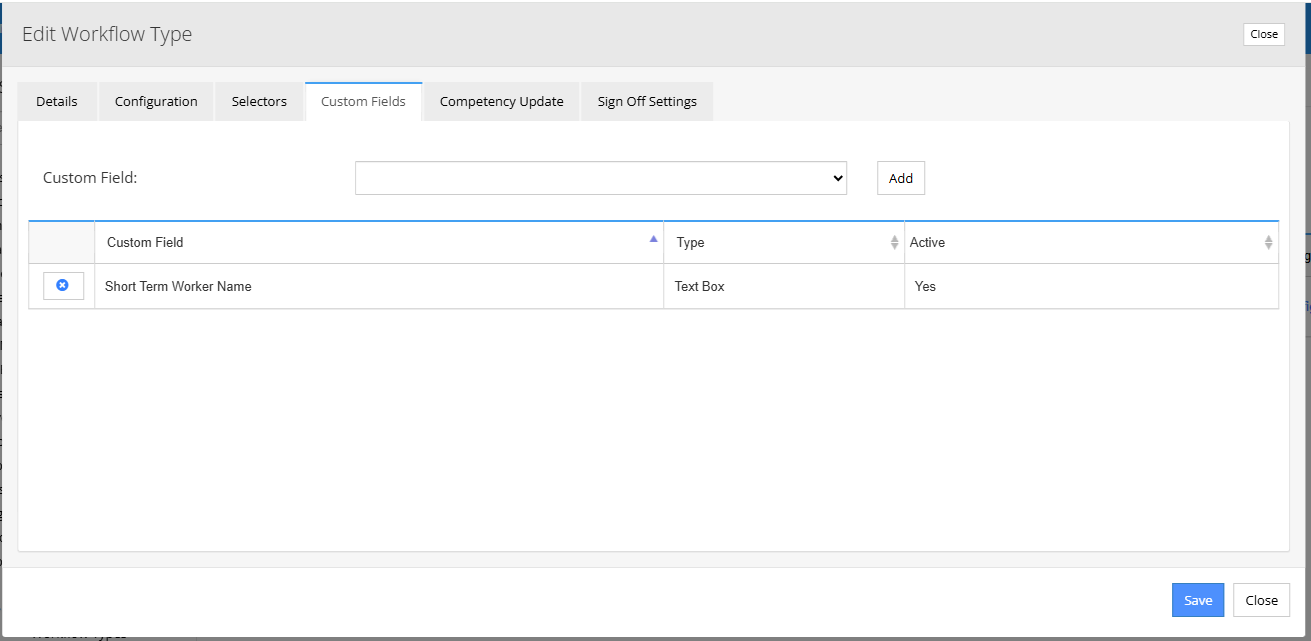Click the Close button in the footer

click(1261, 600)
